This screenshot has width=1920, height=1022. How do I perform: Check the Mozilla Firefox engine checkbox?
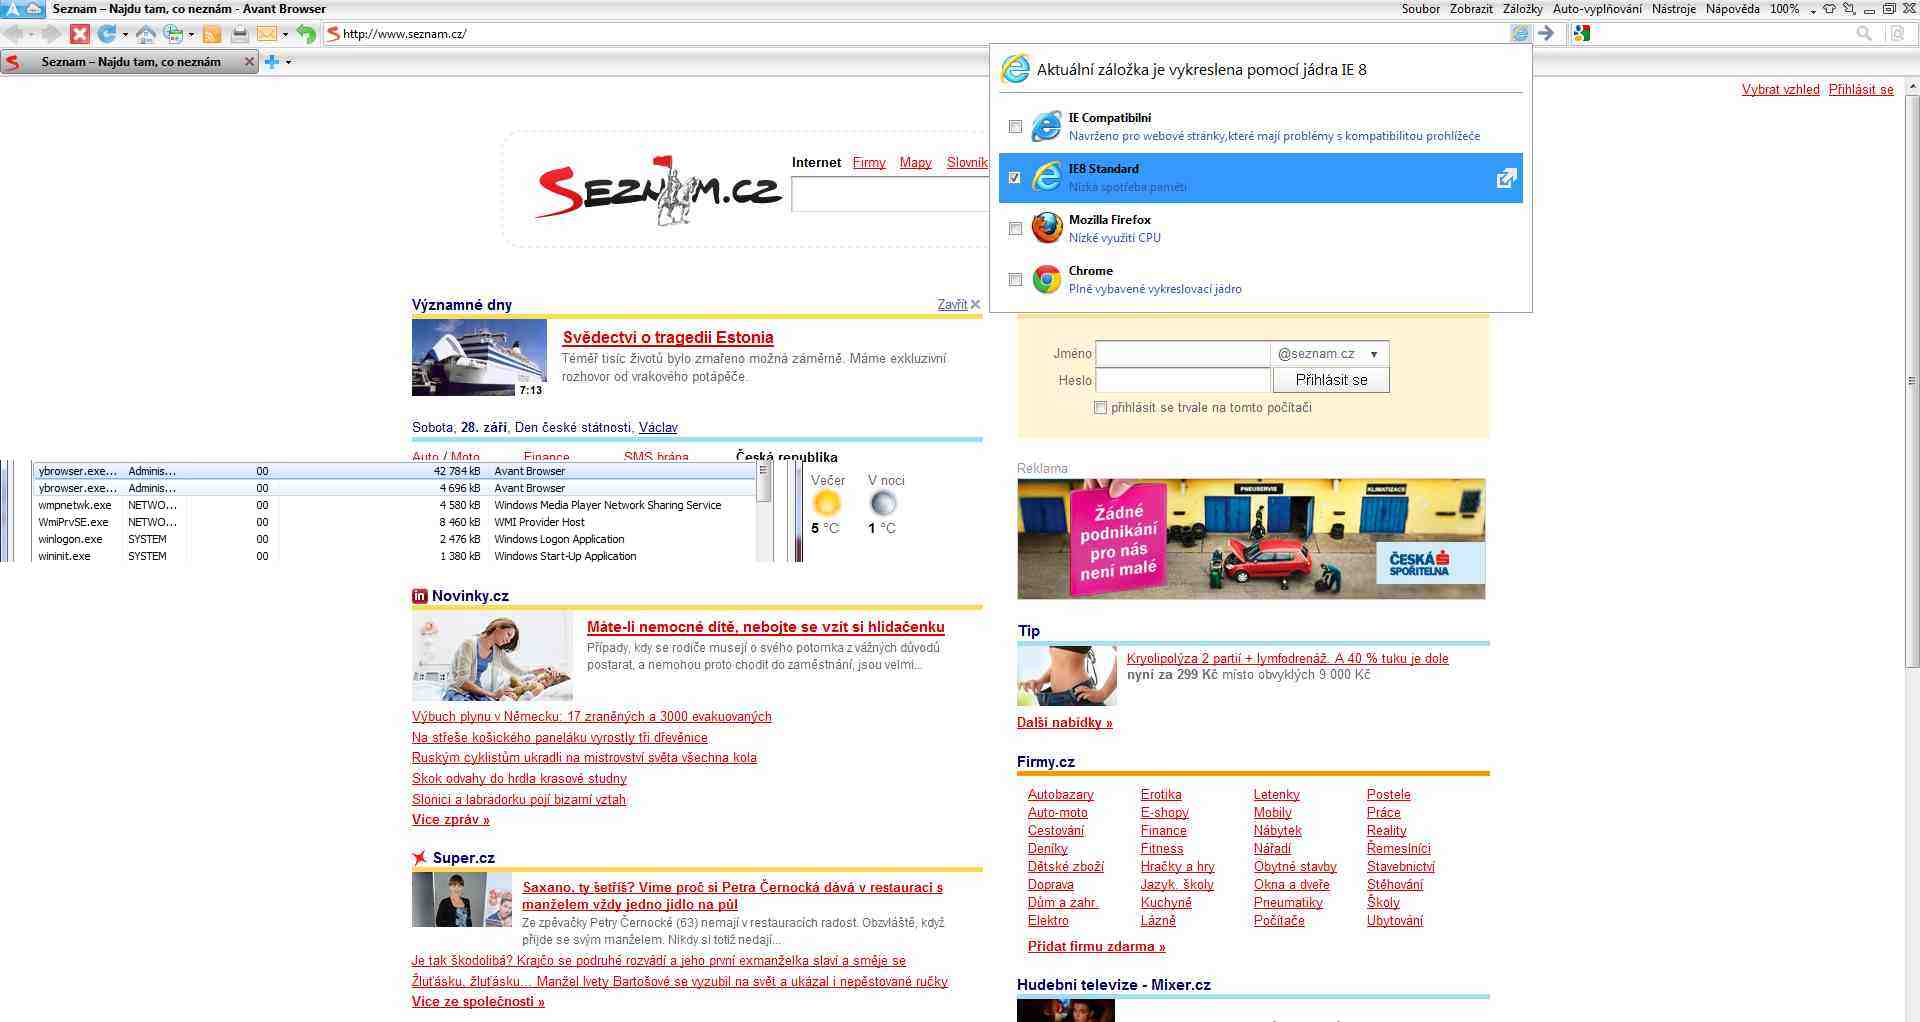[1015, 229]
